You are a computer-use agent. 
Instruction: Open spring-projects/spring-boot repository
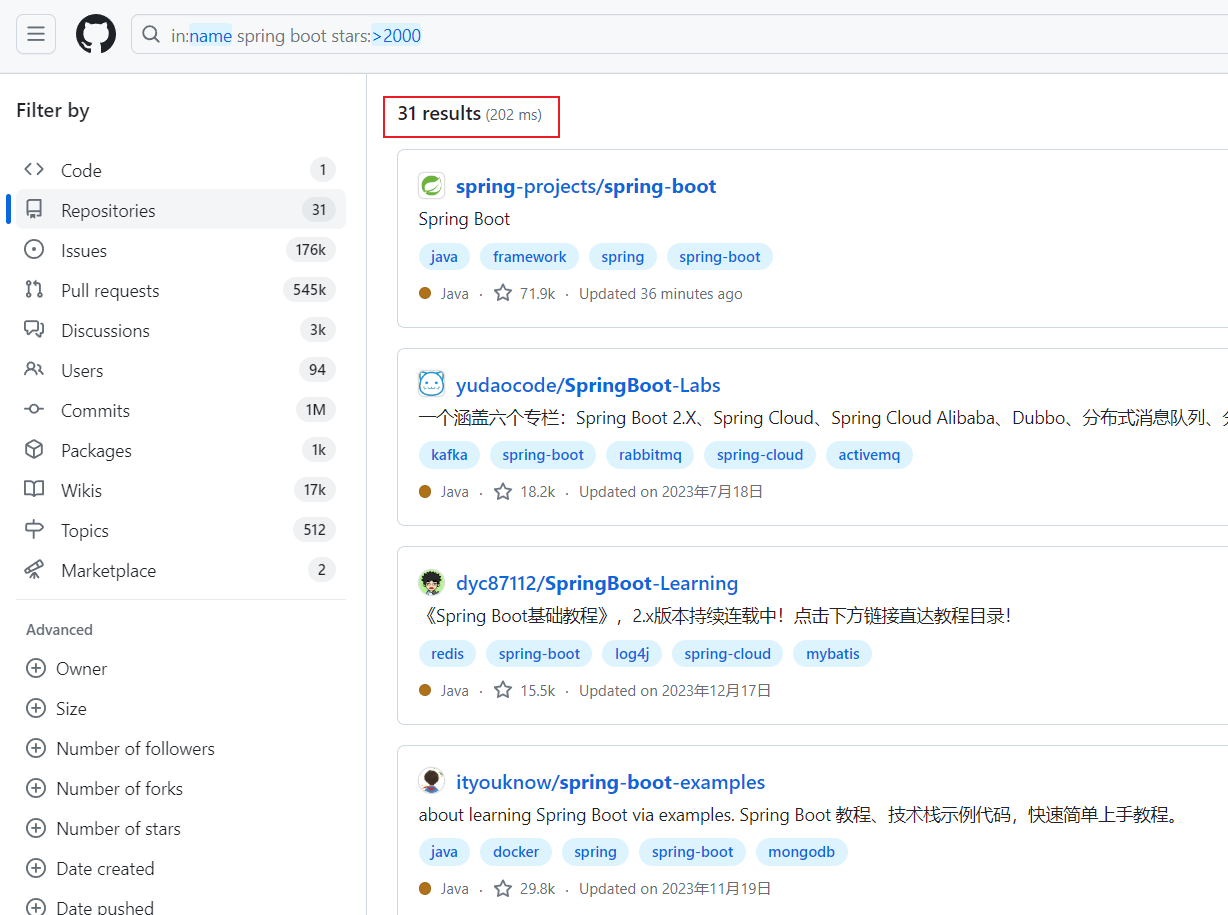point(586,186)
